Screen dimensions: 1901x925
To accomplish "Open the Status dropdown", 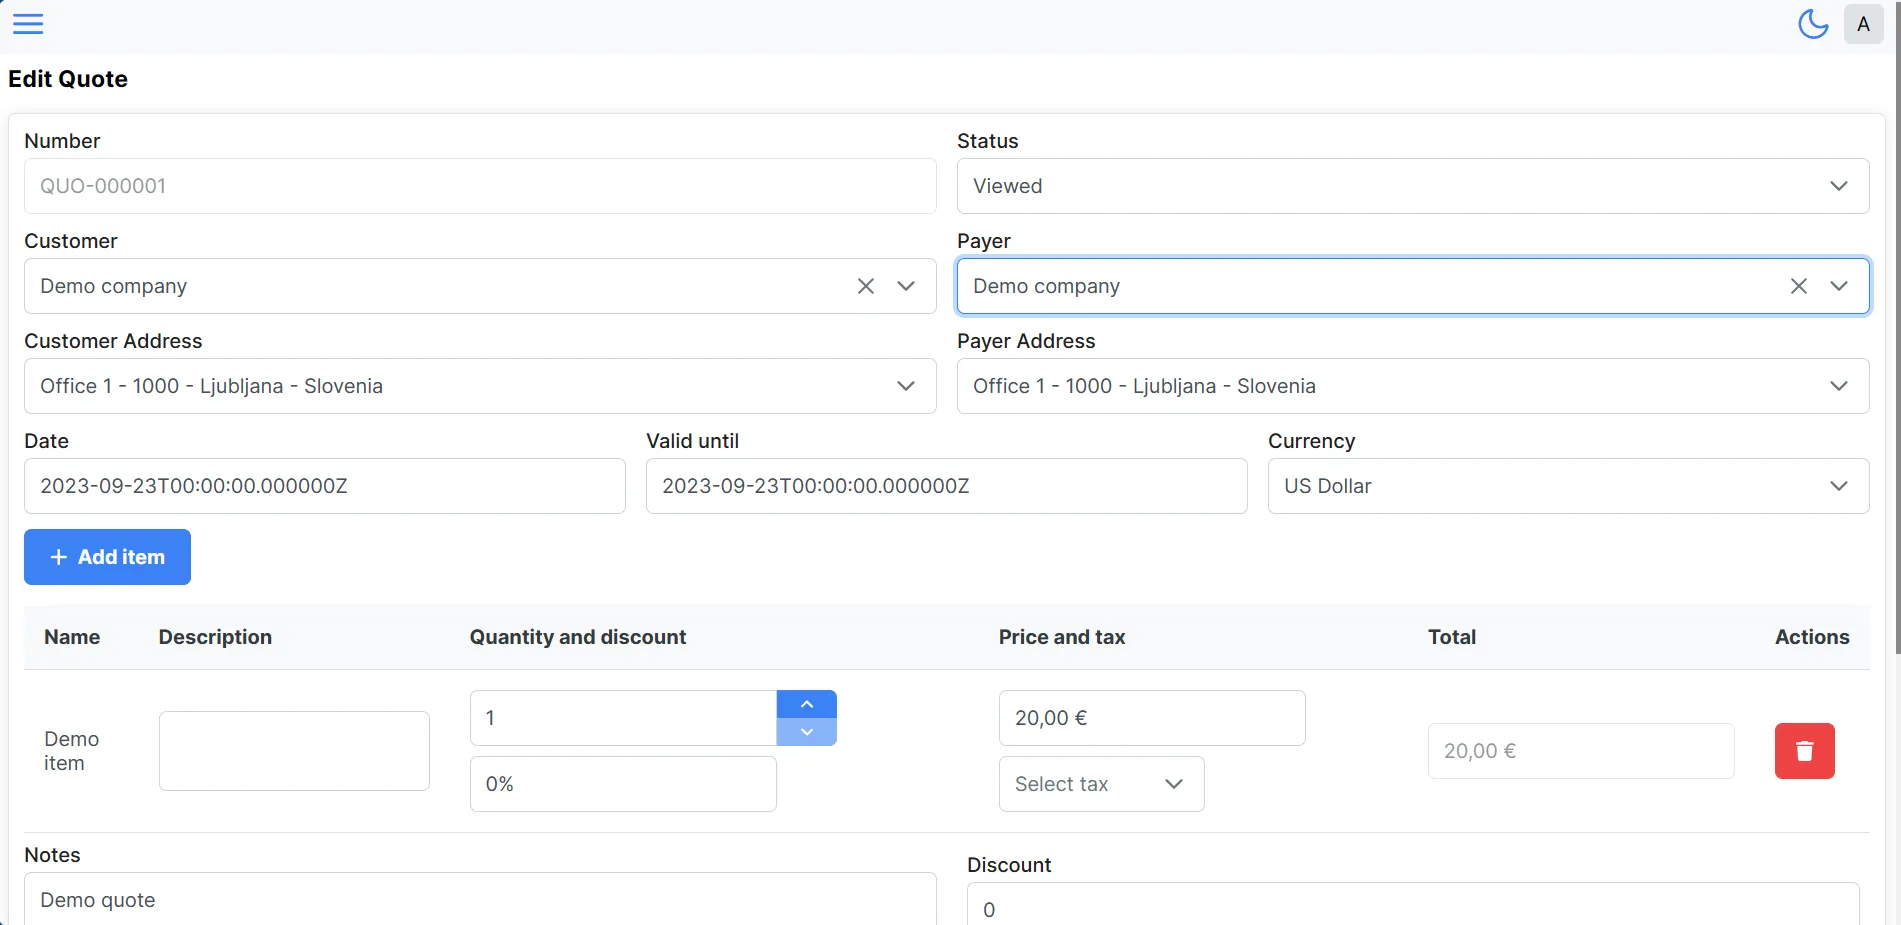I will pos(1412,186).
